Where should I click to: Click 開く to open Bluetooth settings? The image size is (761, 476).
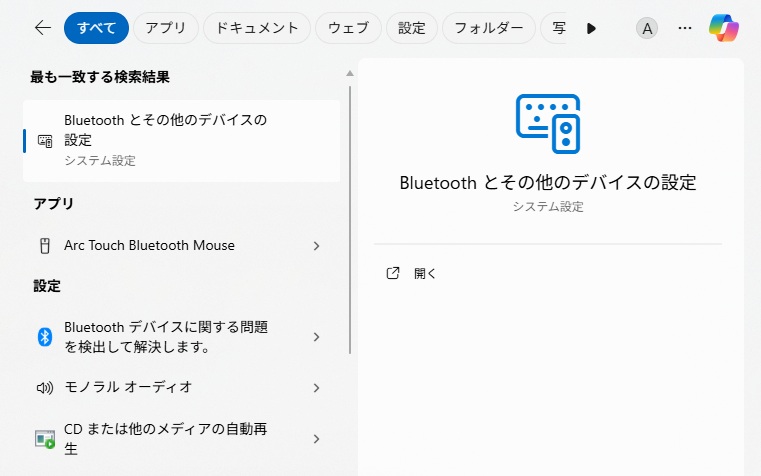[425, 273]
